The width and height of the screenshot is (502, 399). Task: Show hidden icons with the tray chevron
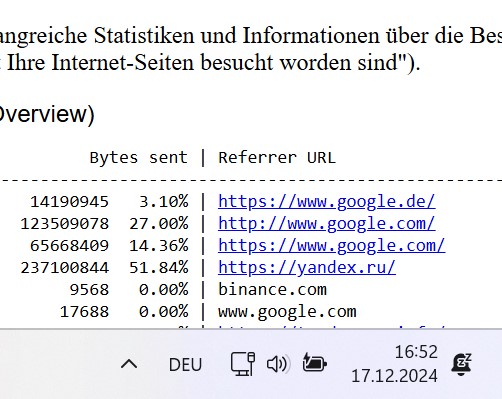click(129, 364)
